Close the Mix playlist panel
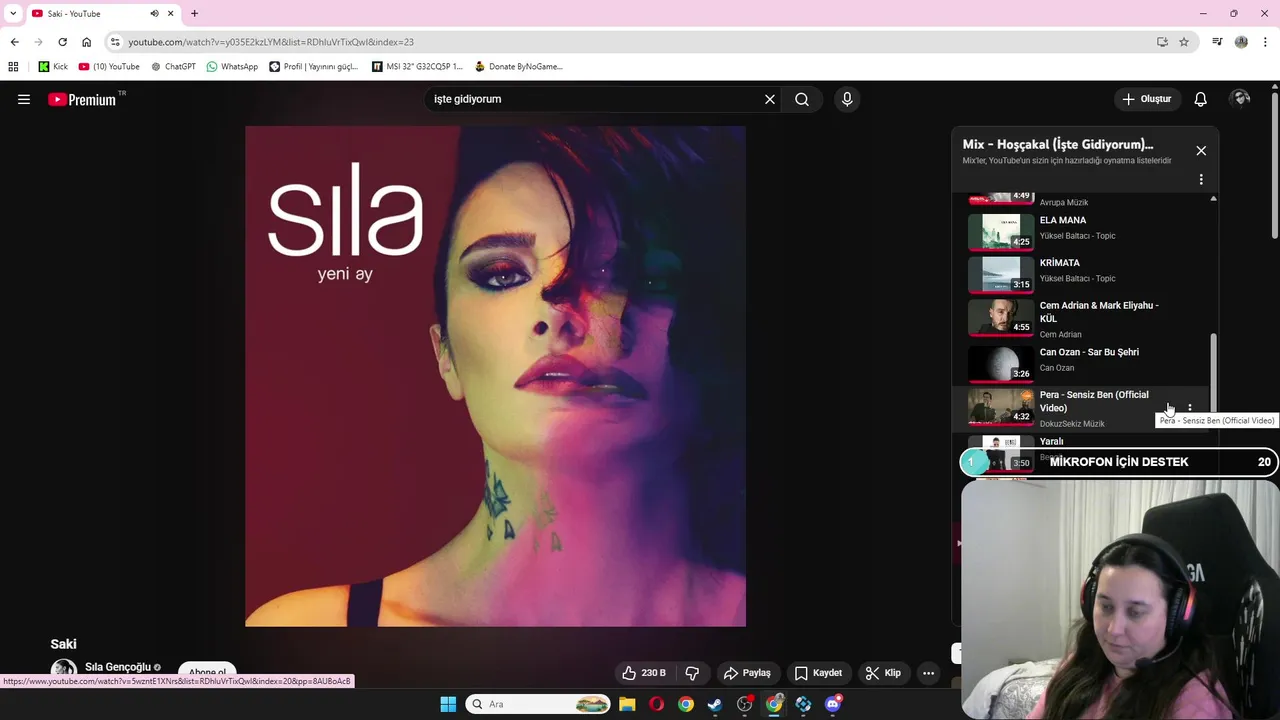This screenshot has width=1280, height=720. click(x=1201, y=150)
